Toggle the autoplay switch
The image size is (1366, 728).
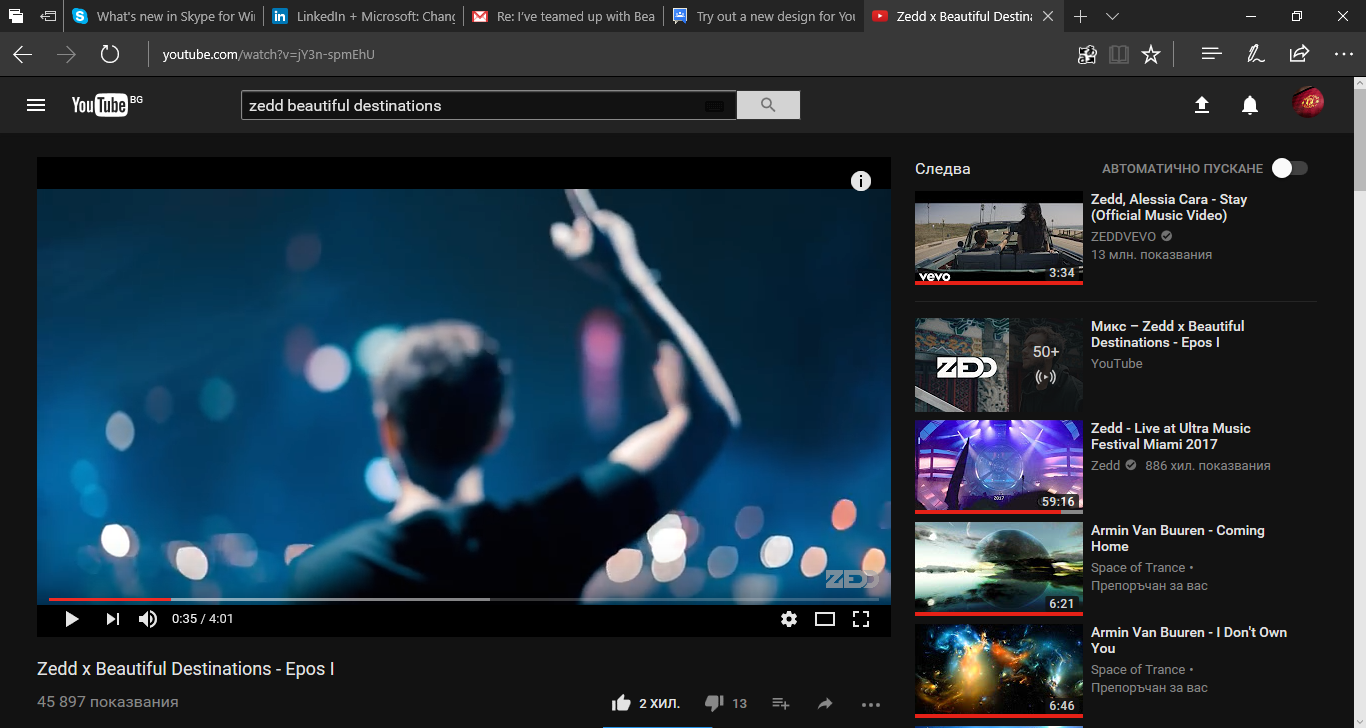click(x=1289, y=168)
